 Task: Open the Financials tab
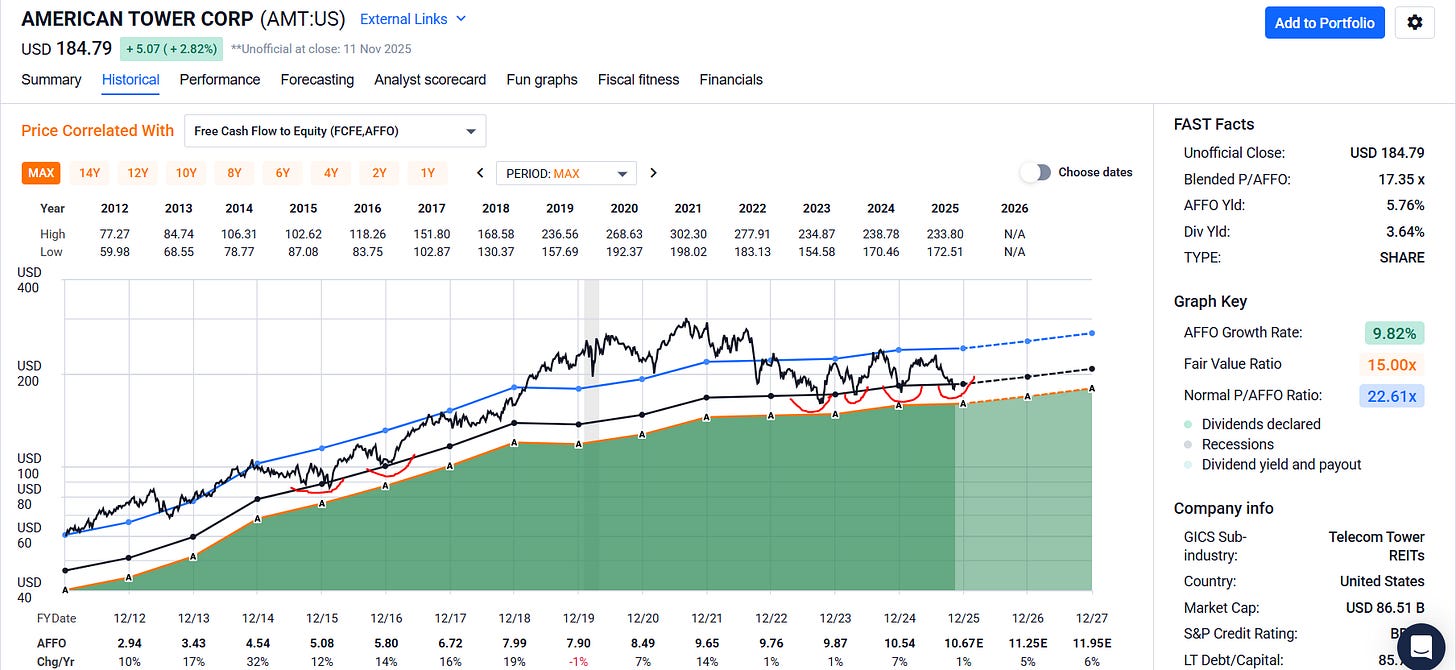(731, 79)
